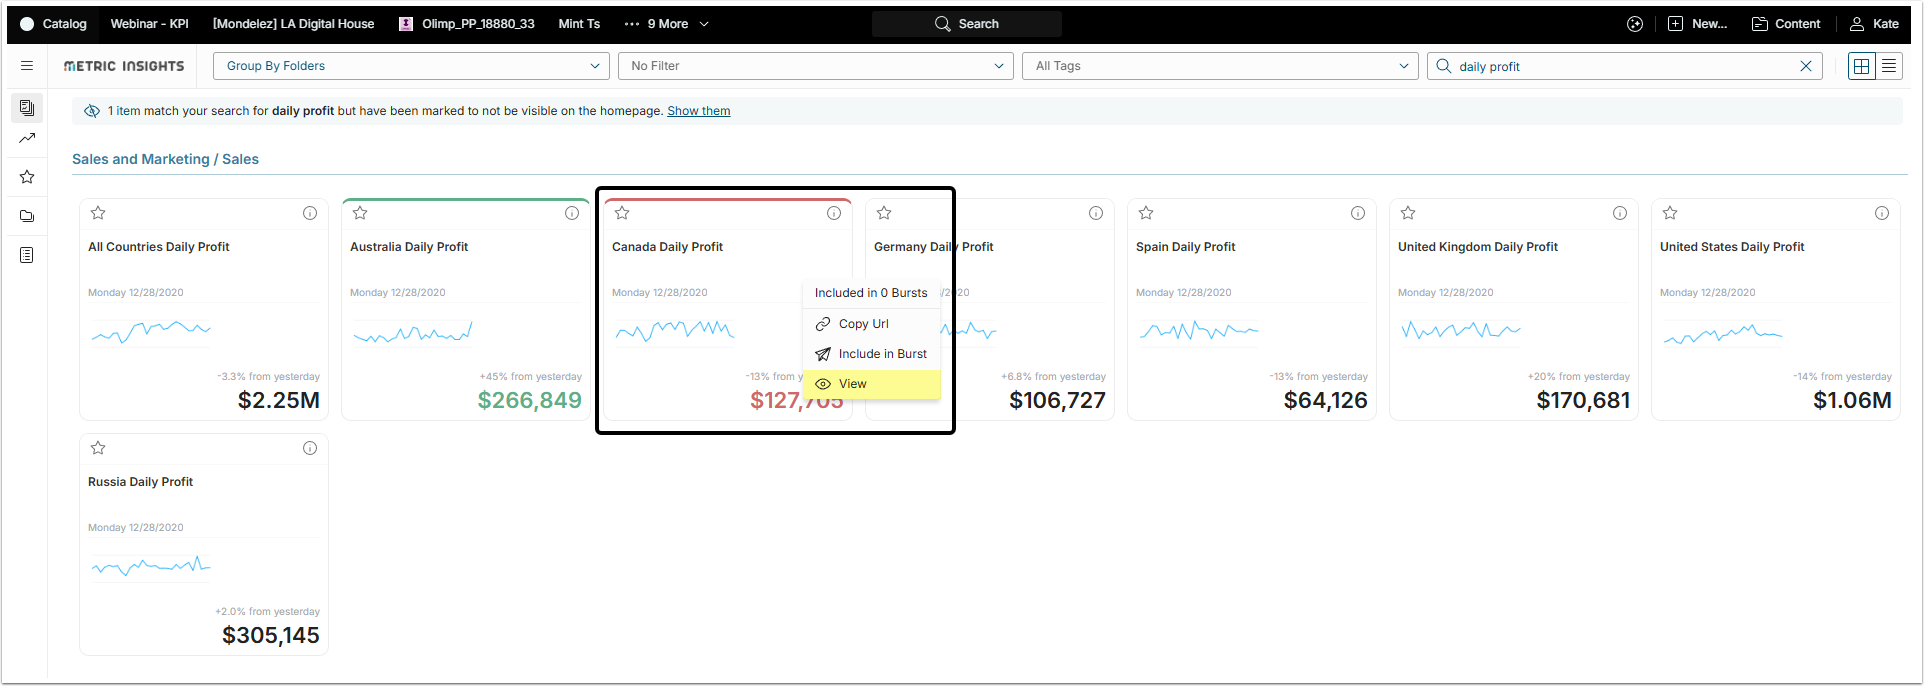
Task: Select View in the context menu
Action: click(853, 384)
